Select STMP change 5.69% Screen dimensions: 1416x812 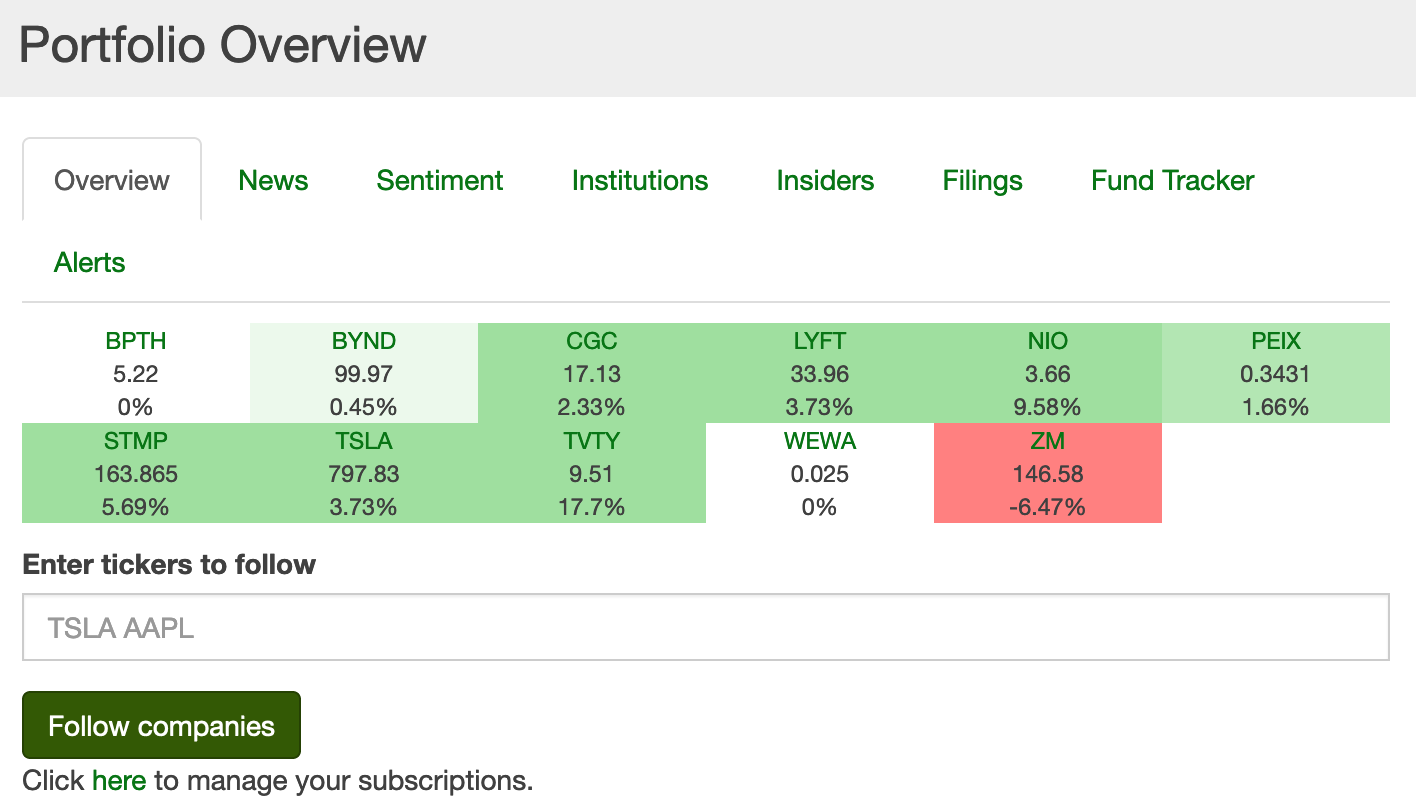pos(136,507)
